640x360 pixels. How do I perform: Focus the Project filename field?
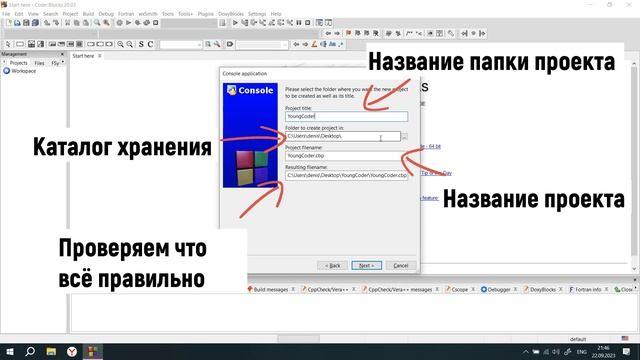pyautogui.click(x=346, y=156)
